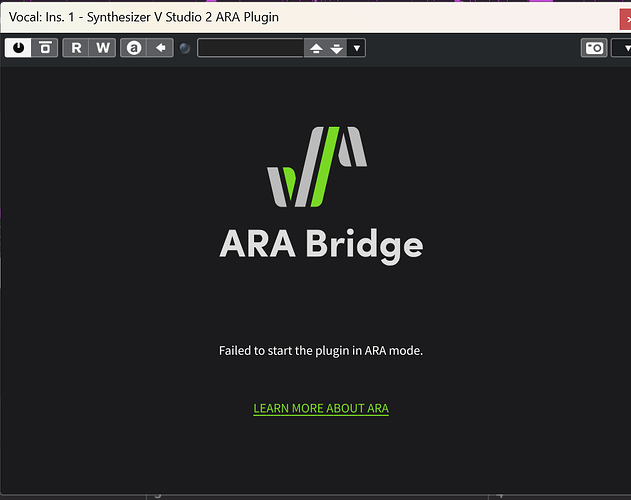The image size is (631, 500).
Task: Click 'Failed to start the plugin in ARA mode.' text
Action: (321, 351)
